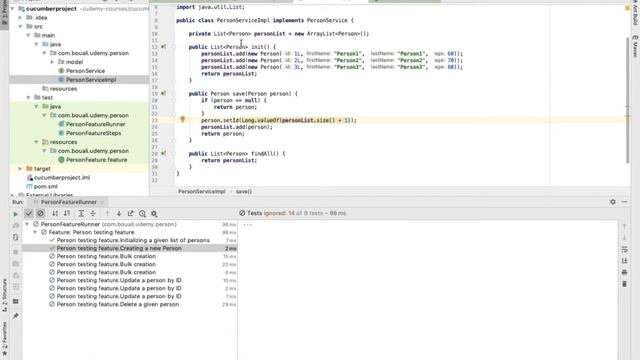Viewport: 640px width, 360px height.
Task: Click PersonServiceImpl breadcrumb
Action: click(x=202, y=191)
